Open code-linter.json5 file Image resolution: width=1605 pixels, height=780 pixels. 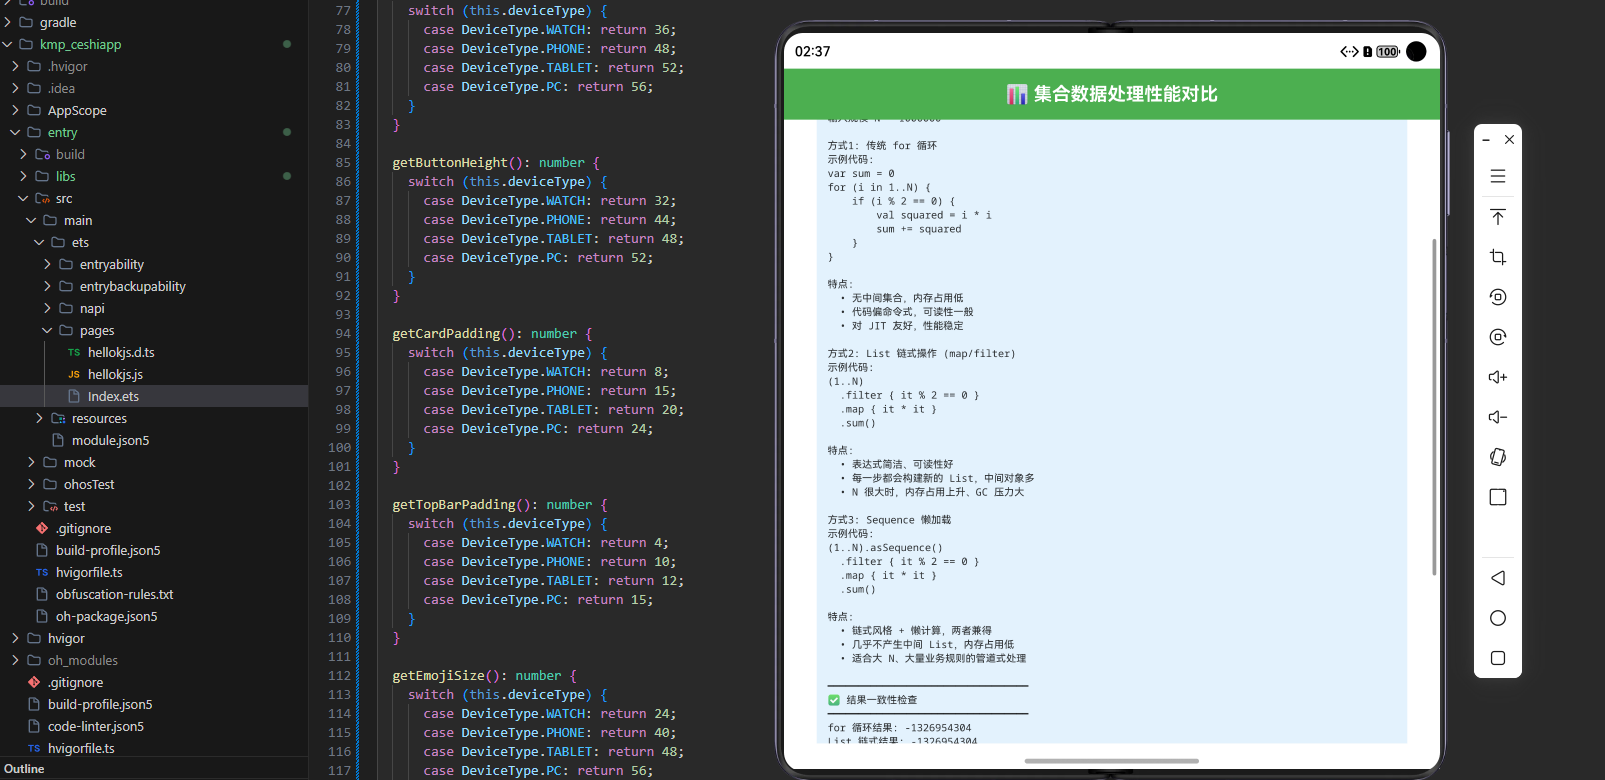154,726
